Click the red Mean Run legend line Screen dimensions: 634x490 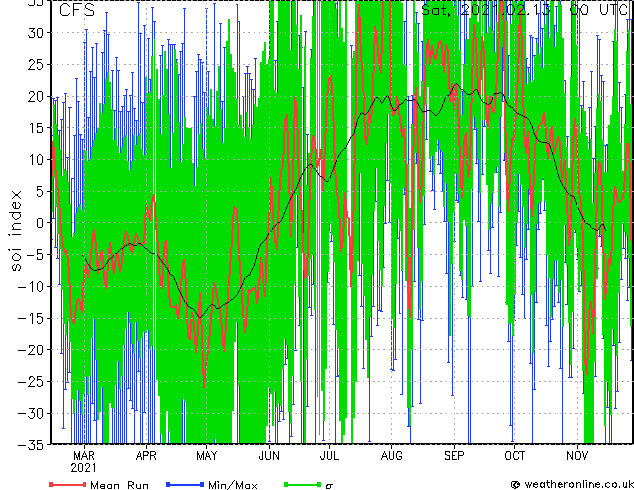coord(67,485)
